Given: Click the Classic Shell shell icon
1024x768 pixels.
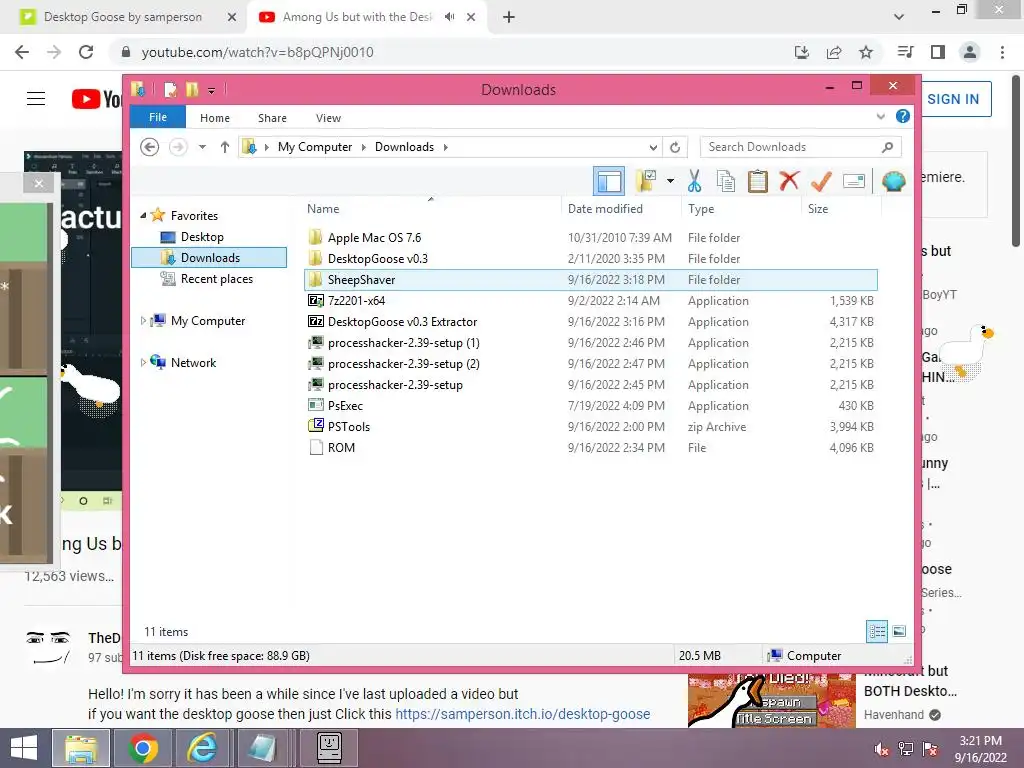Looking at the screenshot, I should [x=893, y=181].
